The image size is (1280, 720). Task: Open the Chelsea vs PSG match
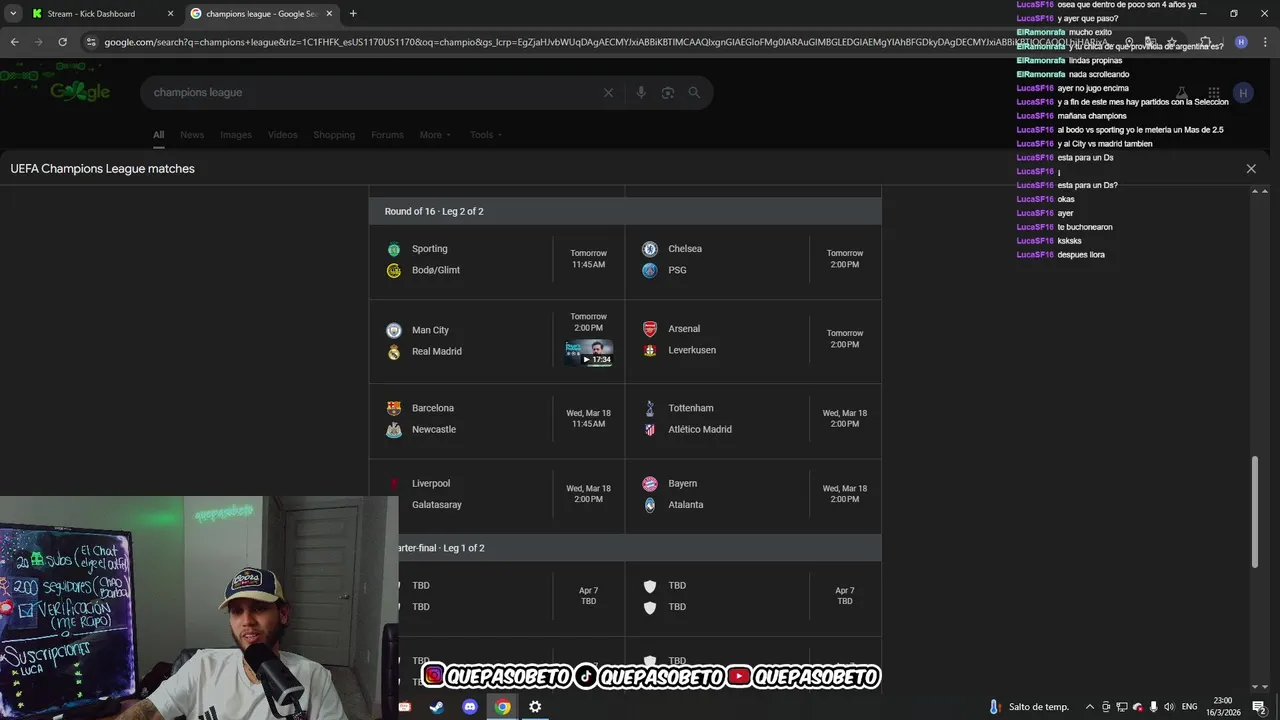(753, 260)
